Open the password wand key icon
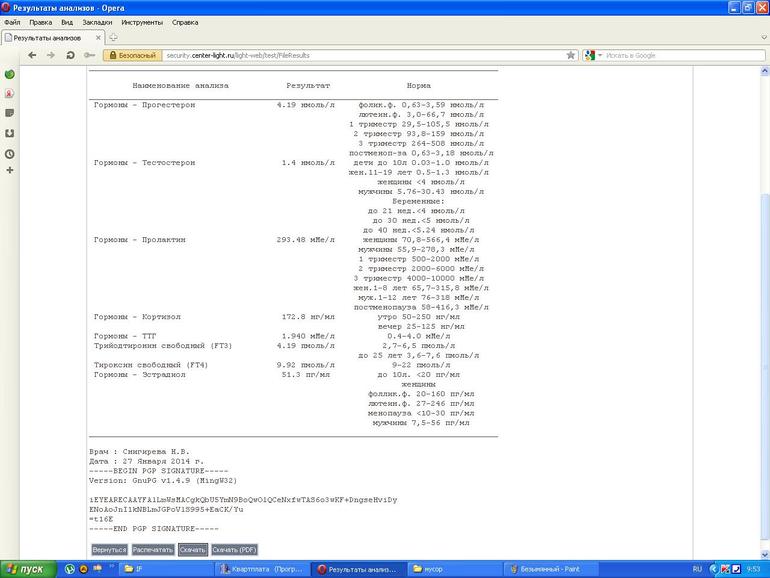The height and width of the screenshot is (578, 770). click(89, 55)
